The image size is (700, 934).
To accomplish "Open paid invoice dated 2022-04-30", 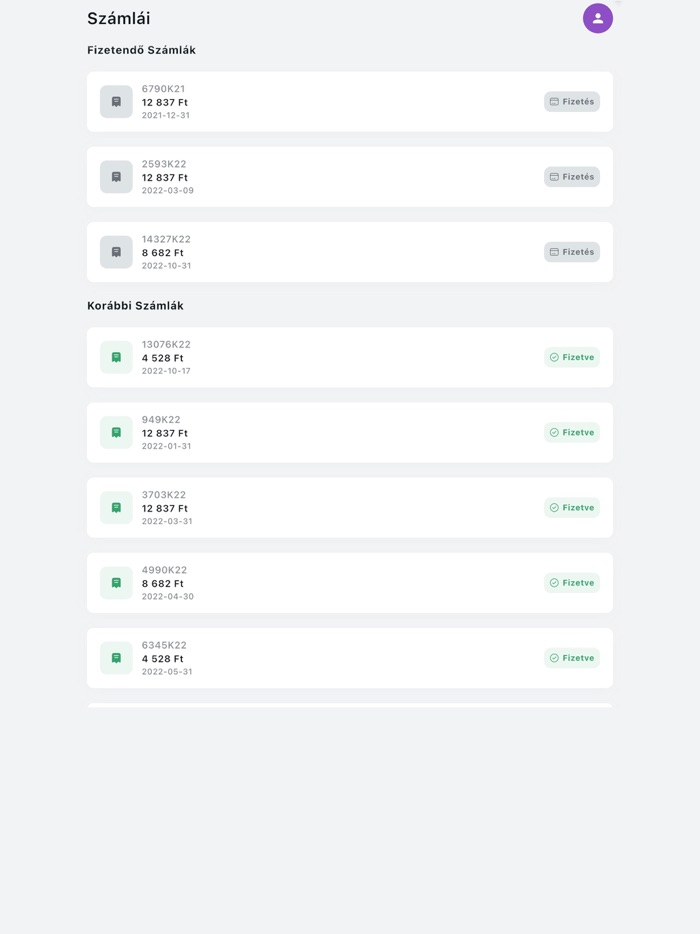I will pos(340,583).
